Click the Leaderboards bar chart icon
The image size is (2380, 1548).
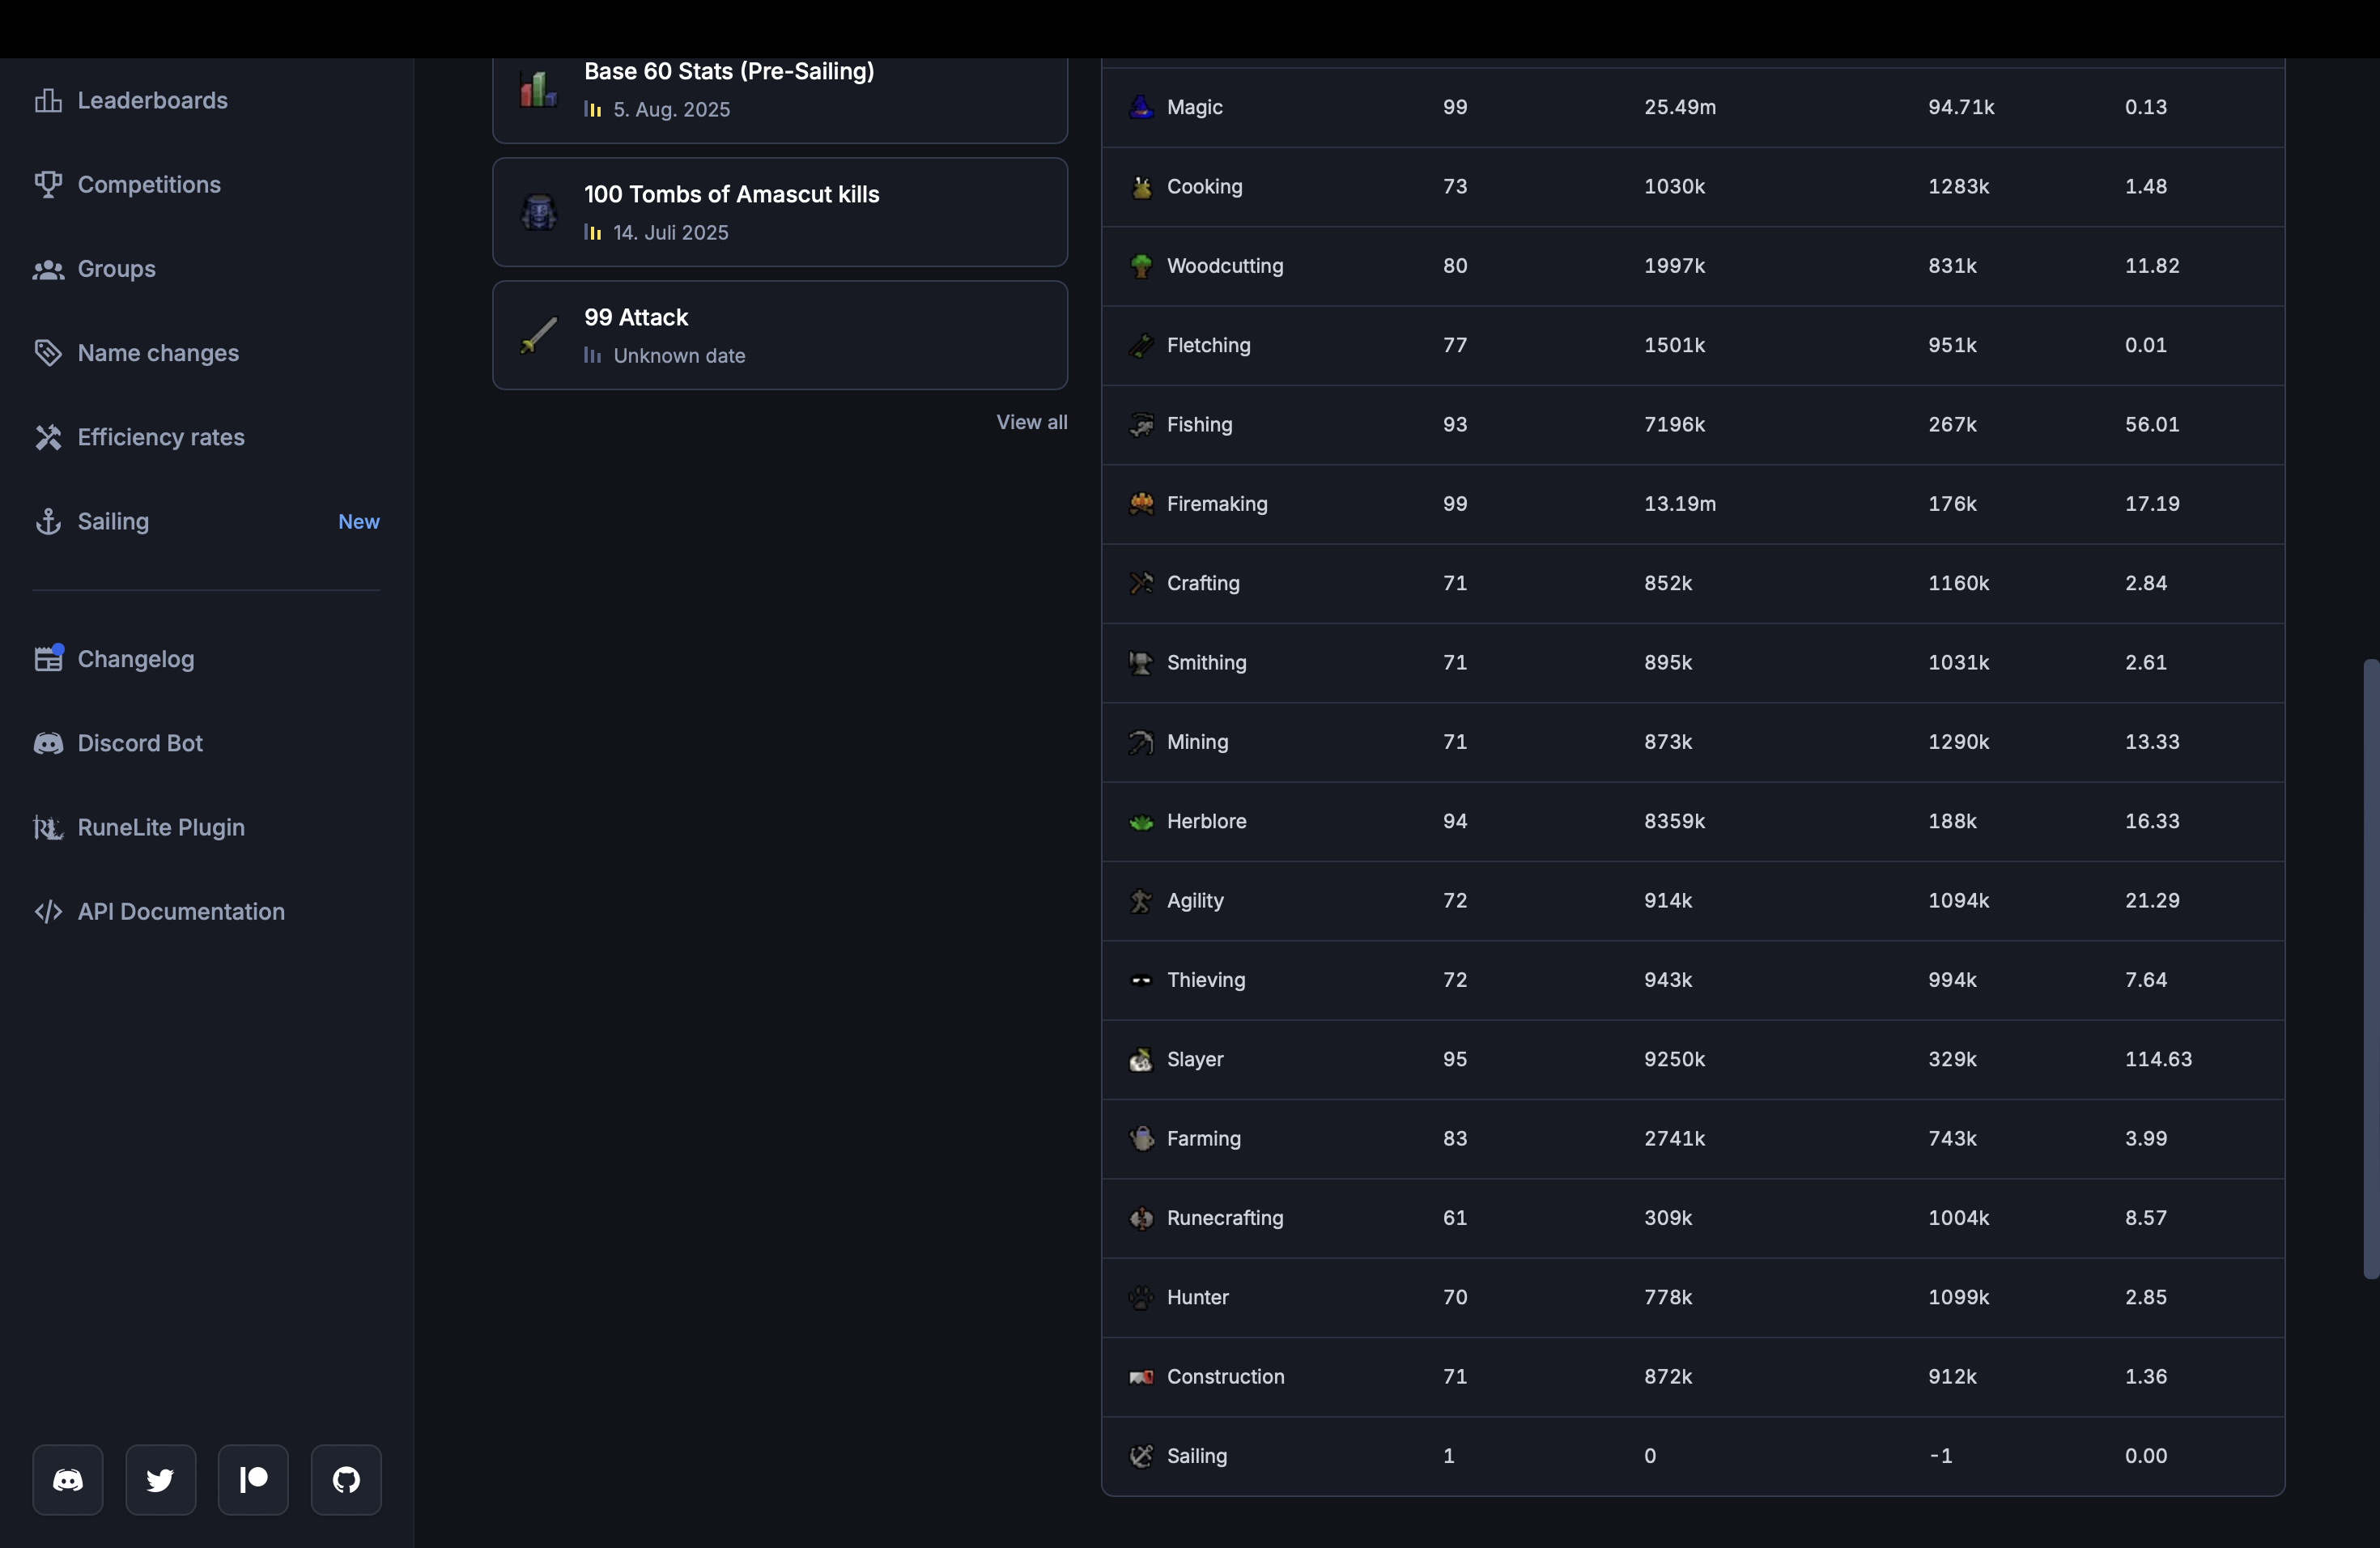[x=47, y=100]
